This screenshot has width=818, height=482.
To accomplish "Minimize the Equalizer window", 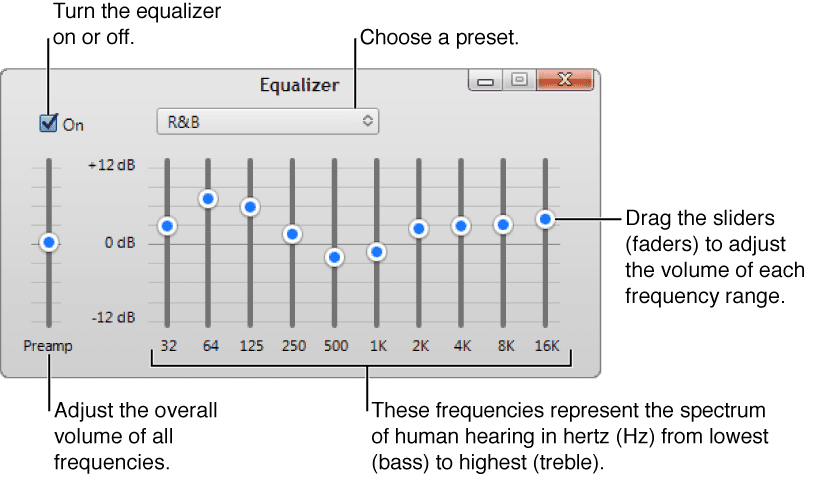I will click(x=485, y=83).
